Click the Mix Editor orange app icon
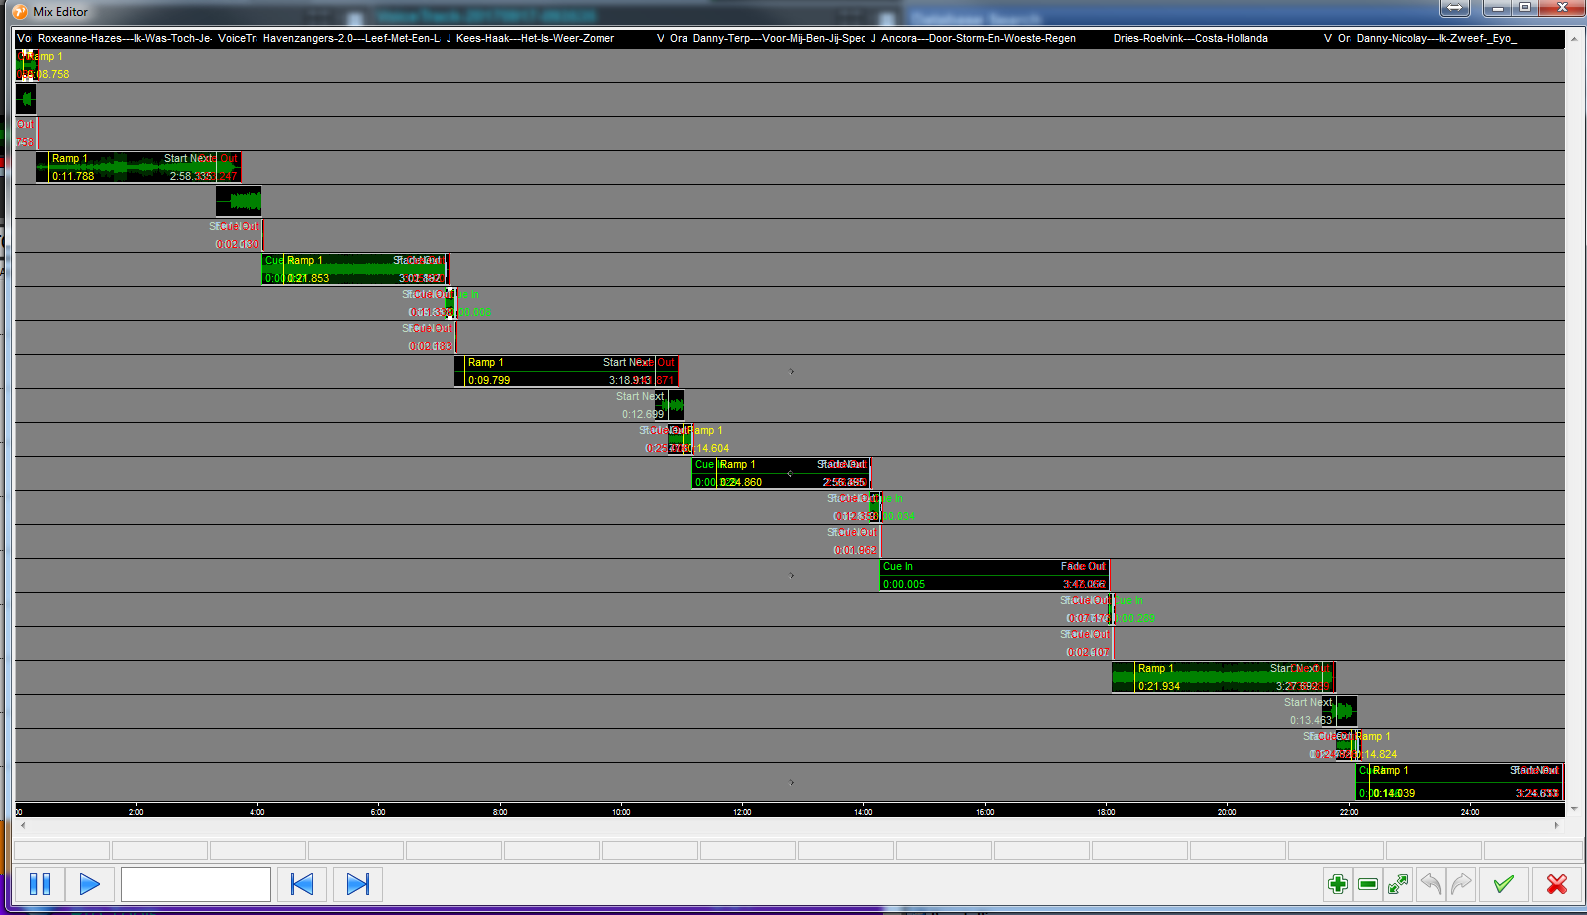This screenshot has height=915, width=1587. tap(20, 11)
